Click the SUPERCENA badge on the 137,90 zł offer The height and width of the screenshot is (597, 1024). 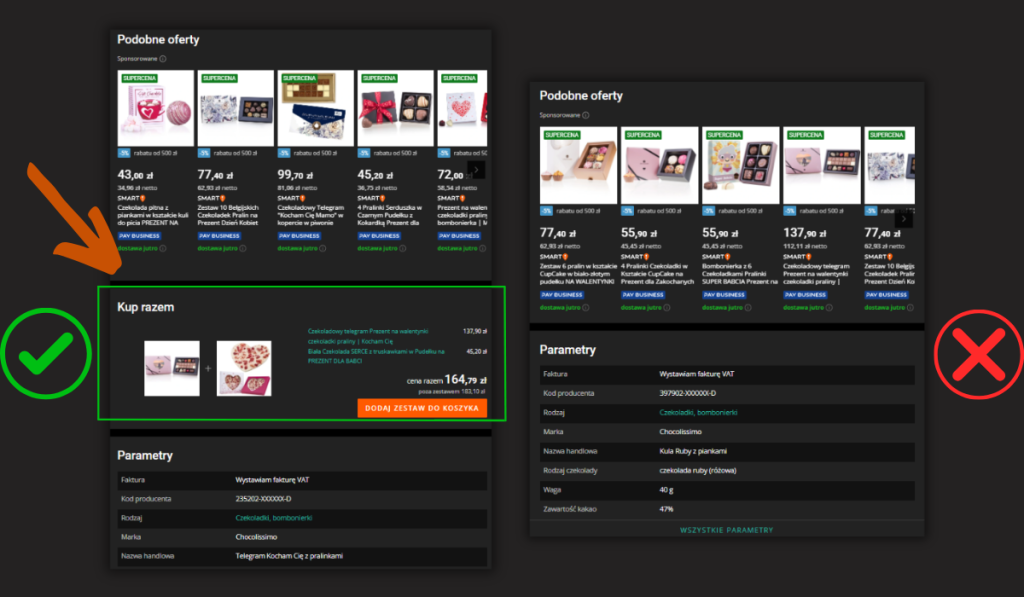tap(805, 135)
